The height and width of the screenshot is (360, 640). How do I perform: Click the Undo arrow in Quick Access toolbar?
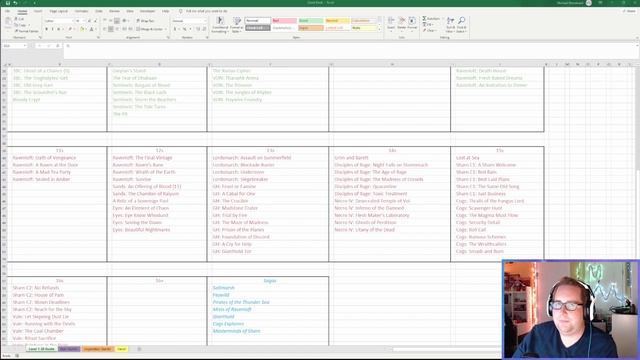tap(16, 3)
